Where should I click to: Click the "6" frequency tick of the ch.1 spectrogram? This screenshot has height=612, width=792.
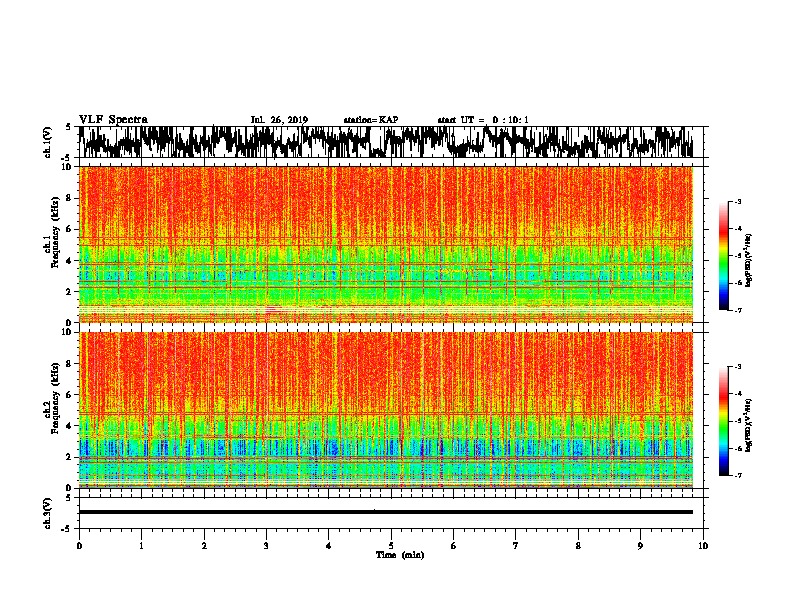(70, 229)
